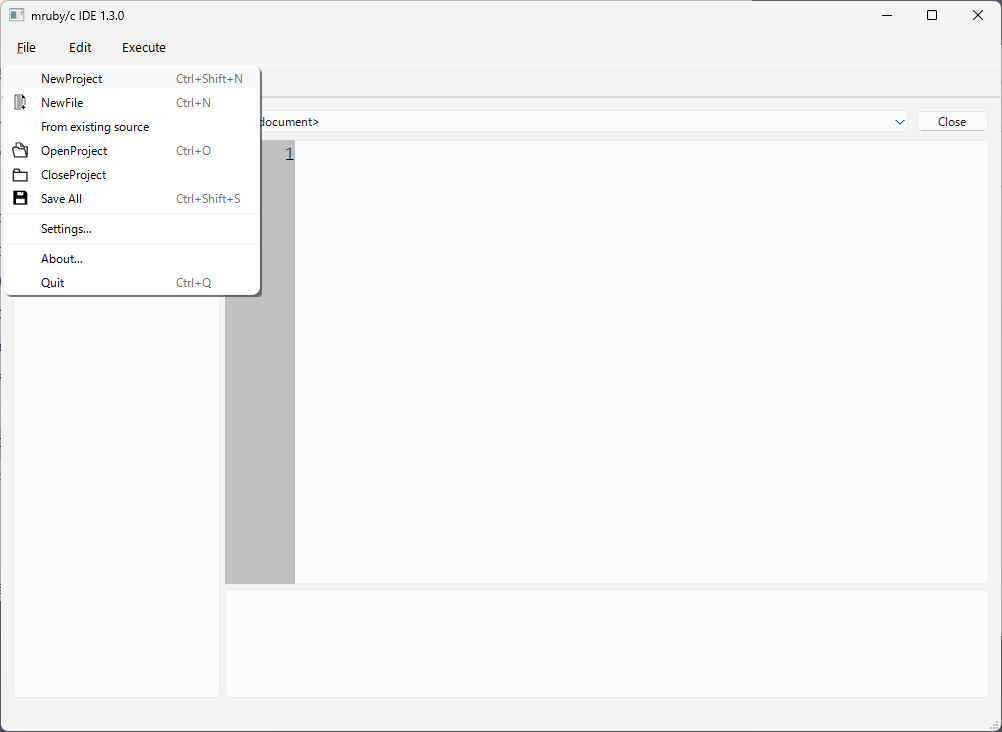Click the Save All floppy disk icon

(x=20, y=198)
